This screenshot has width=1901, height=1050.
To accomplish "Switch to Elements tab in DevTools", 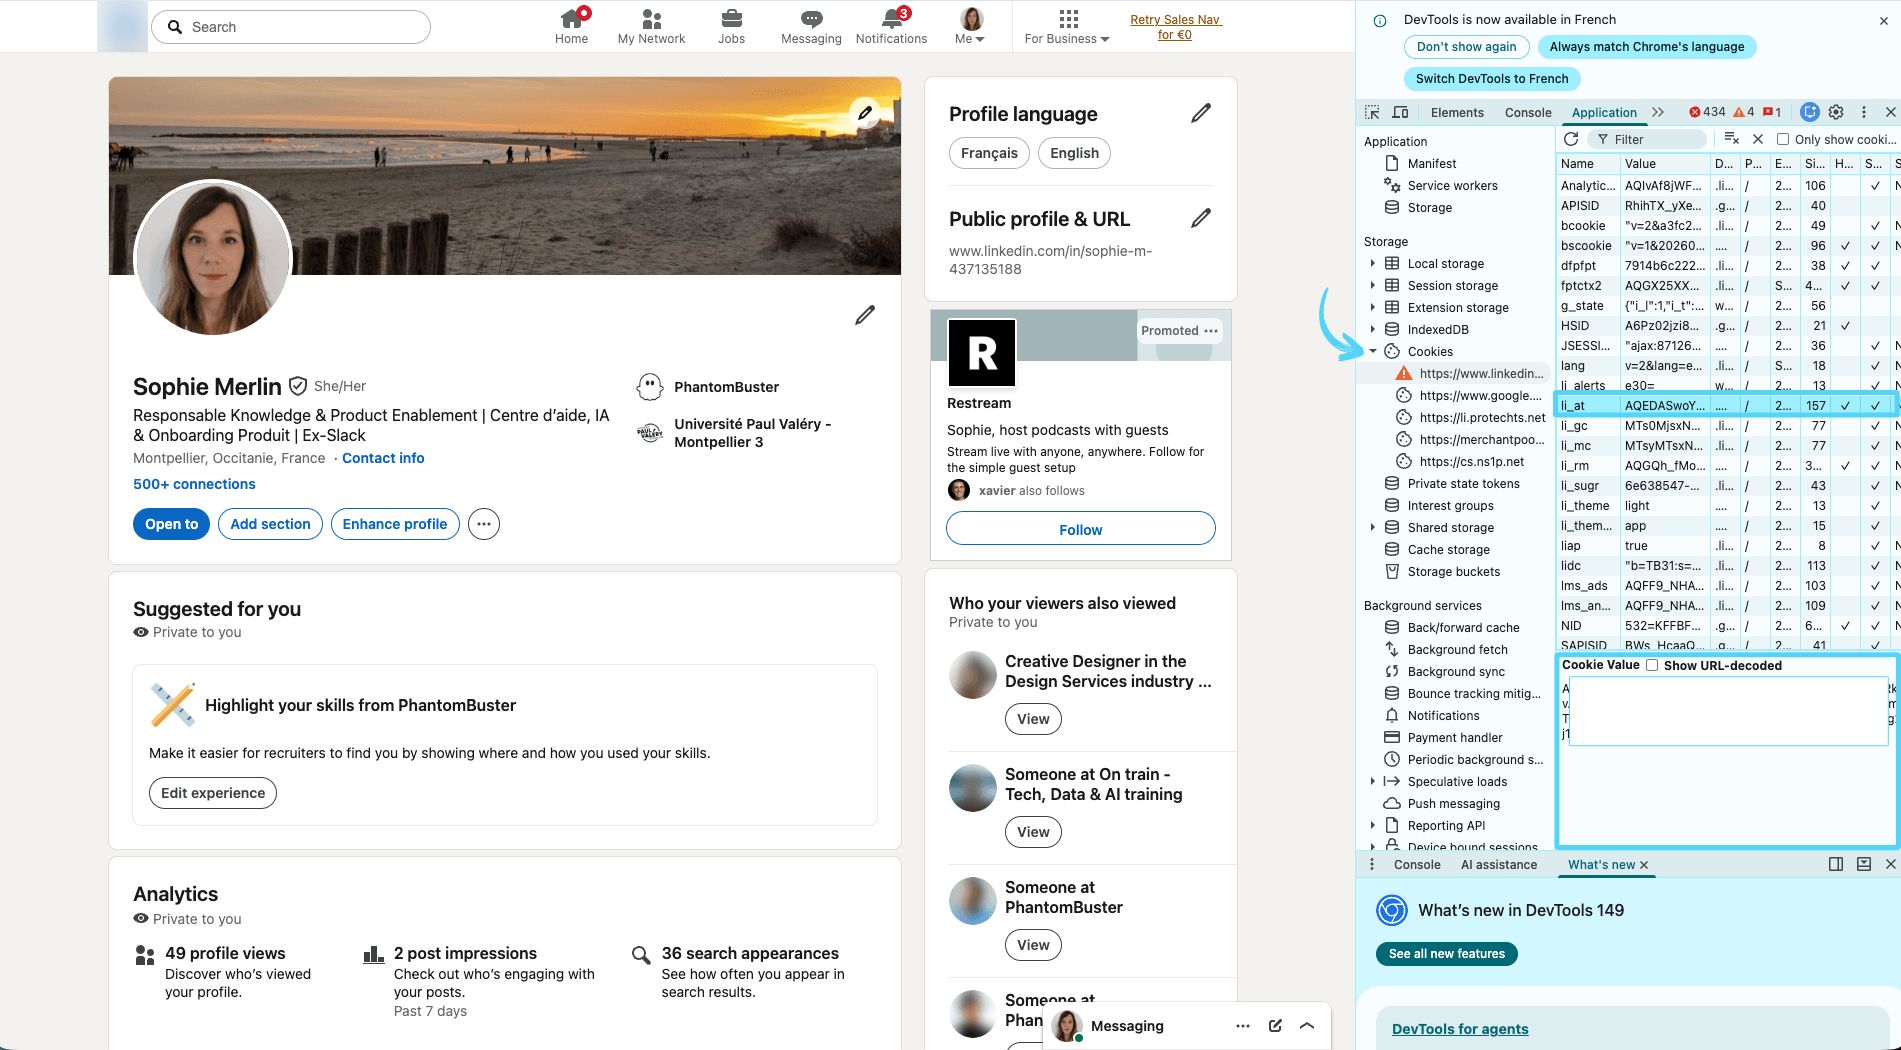I will [x=1457, y=112].
